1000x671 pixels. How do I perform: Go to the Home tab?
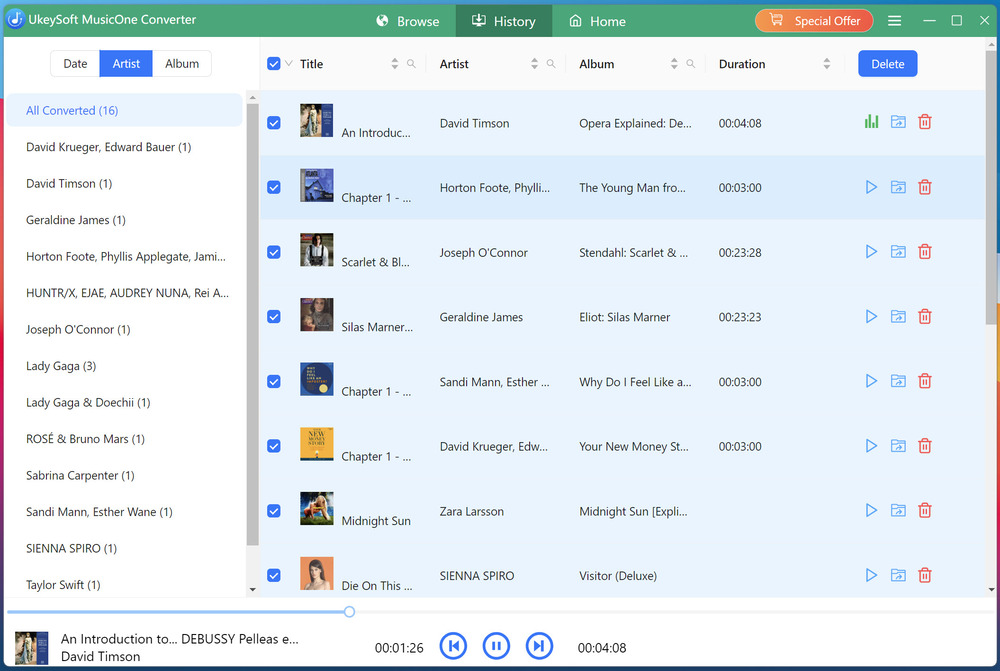[x=598, y=21]
